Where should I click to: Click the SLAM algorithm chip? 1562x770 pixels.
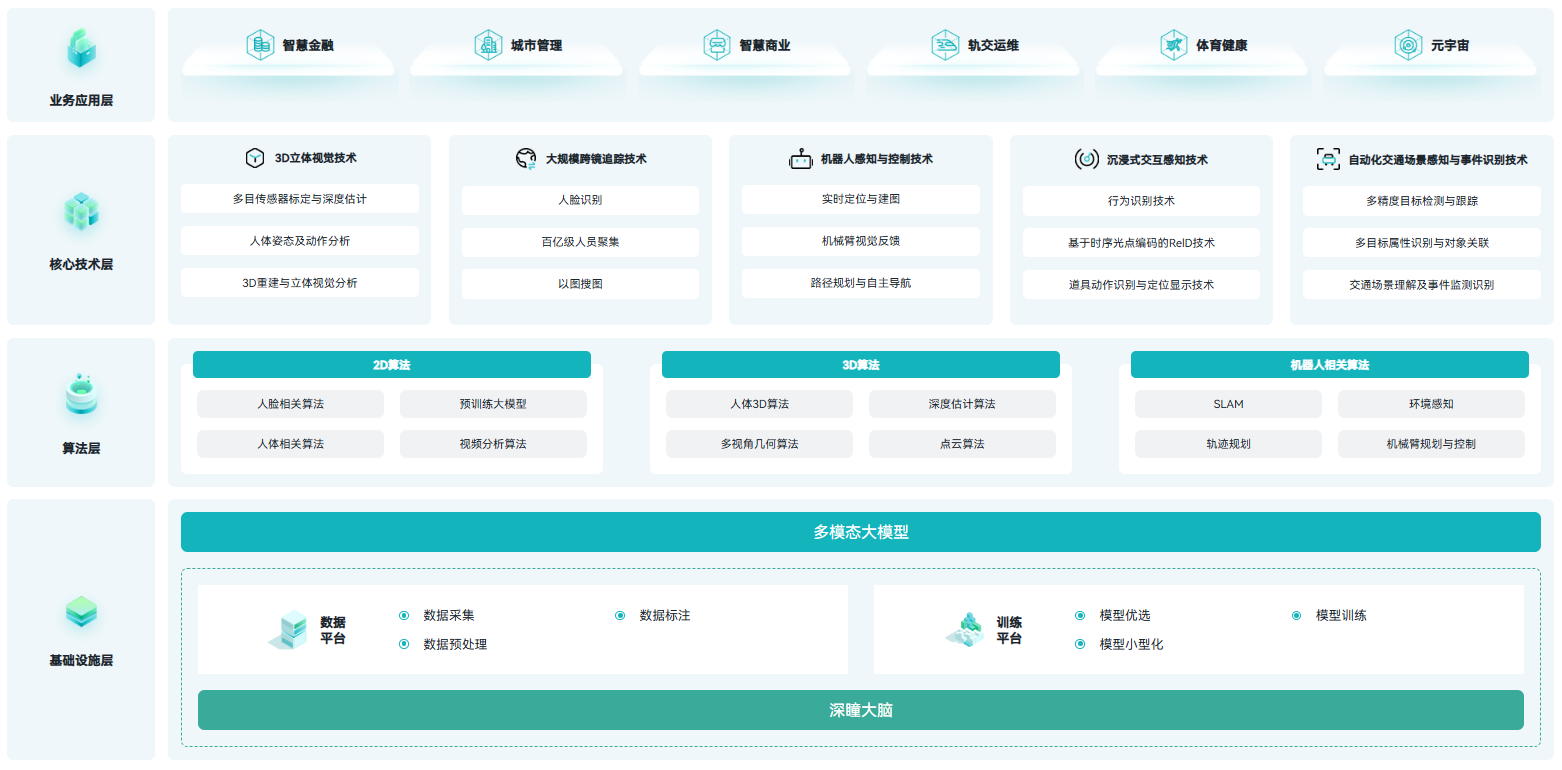click(x=1228, y=404)
